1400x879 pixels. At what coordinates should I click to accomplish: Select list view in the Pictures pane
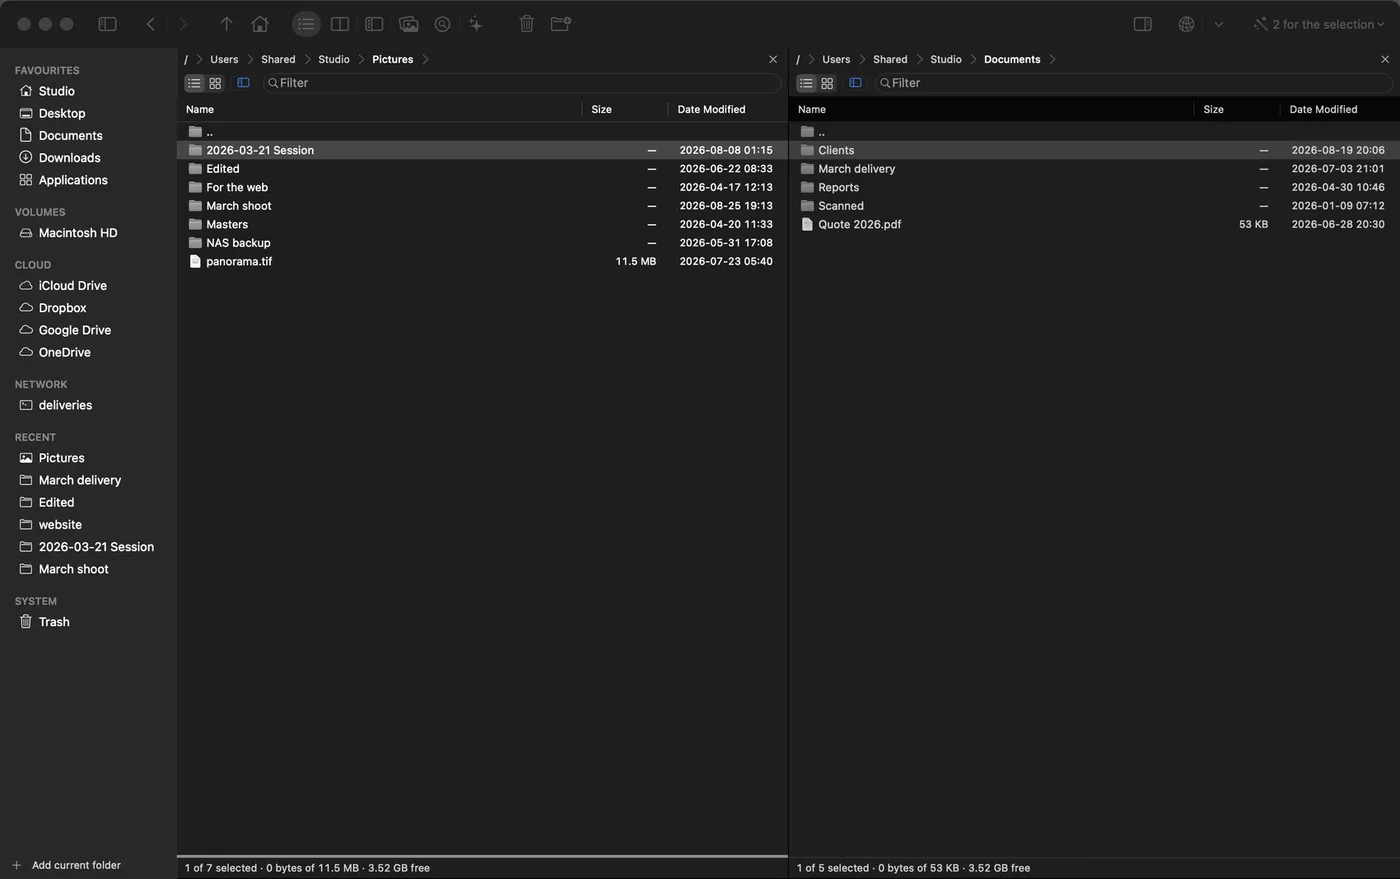(194, 83)
